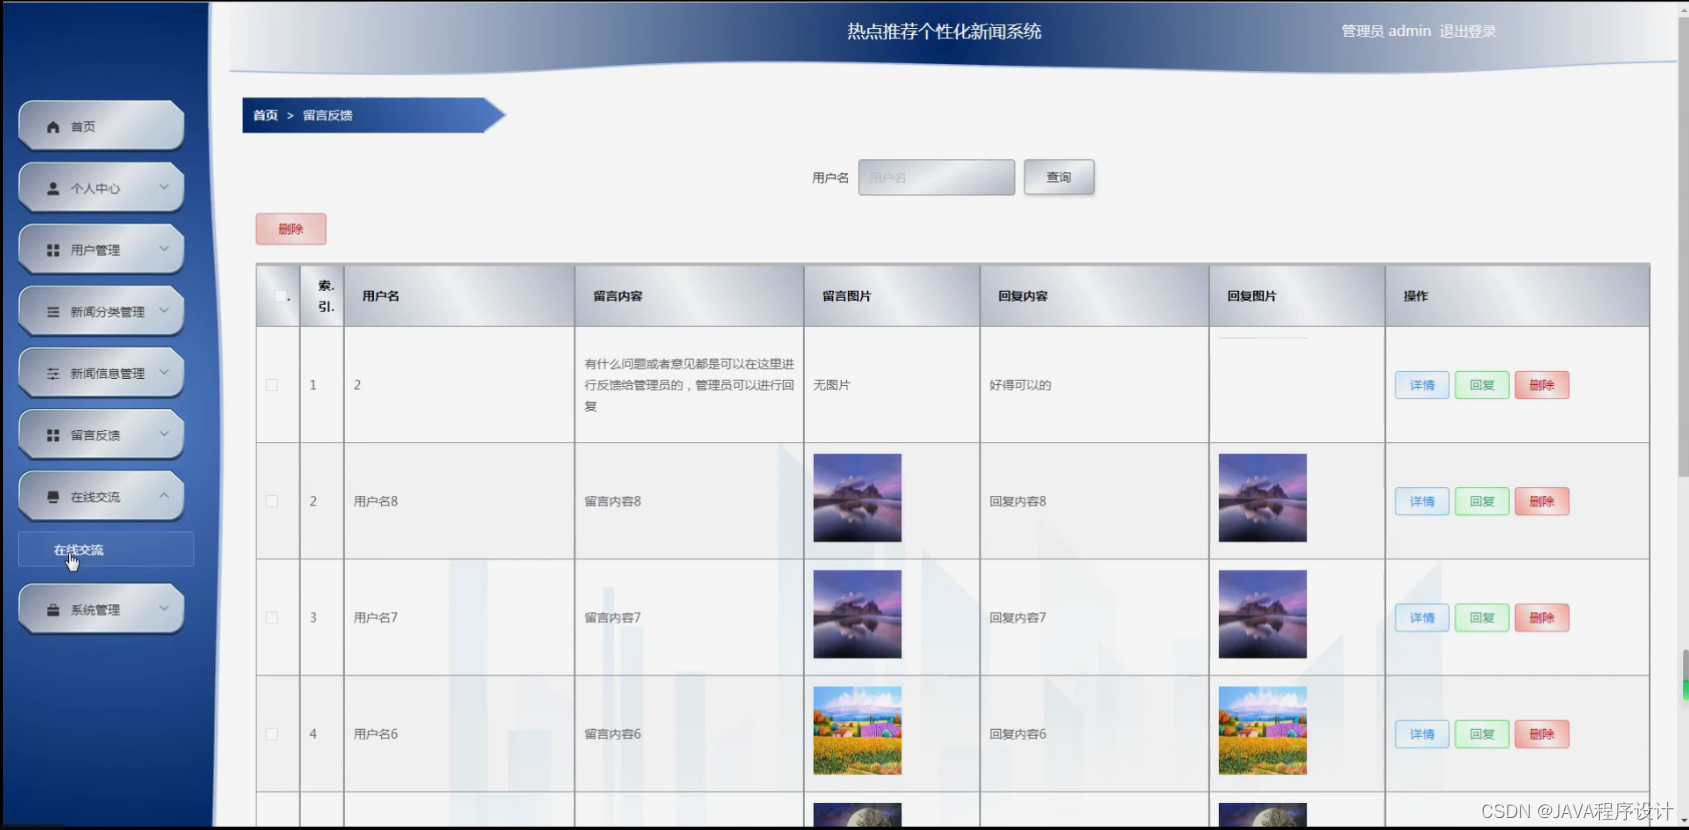Click 删除 for 用户名8 row
This screenshot has width=1689, height=830.
[1542, 501]
